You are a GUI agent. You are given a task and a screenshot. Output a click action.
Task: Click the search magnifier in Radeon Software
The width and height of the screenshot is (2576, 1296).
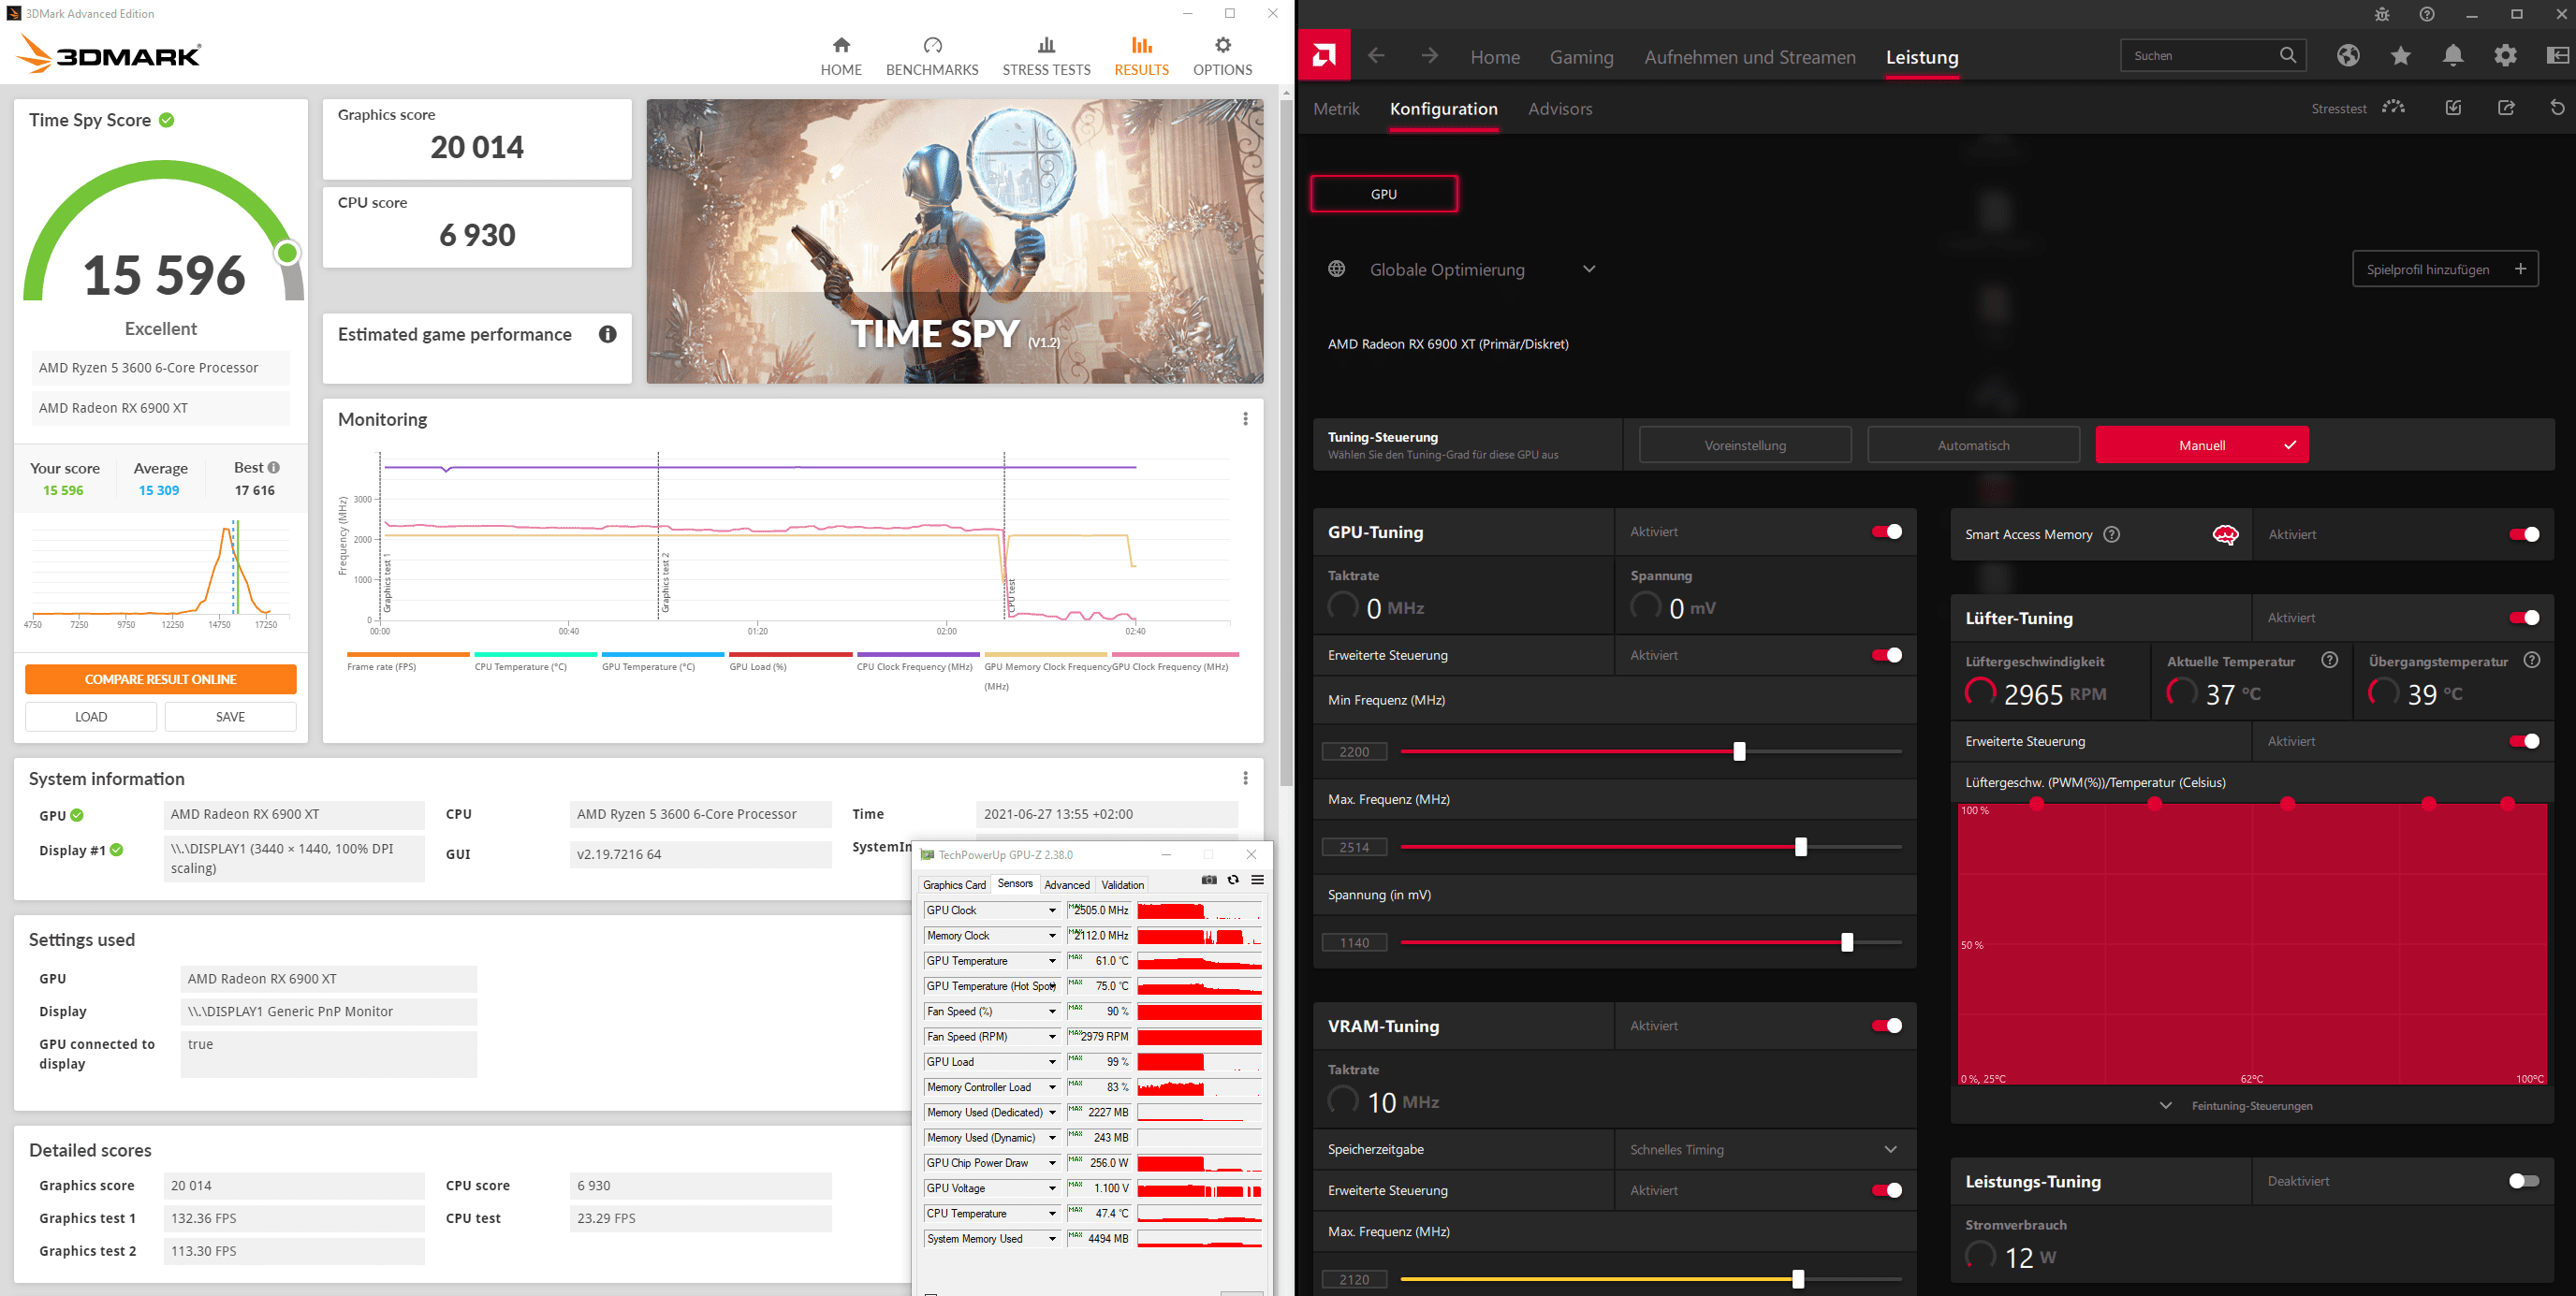pos(2288,55)
